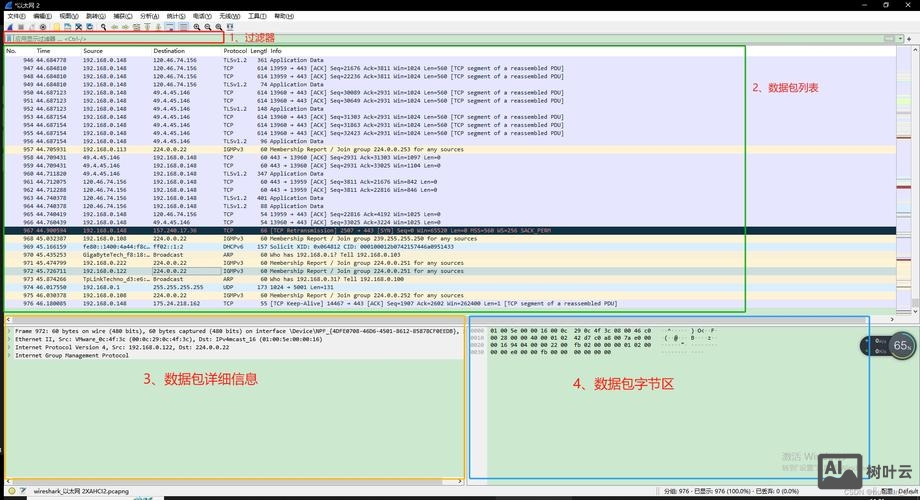Select packet 969 DHCPv6 Solicit row

coord(450,247)
